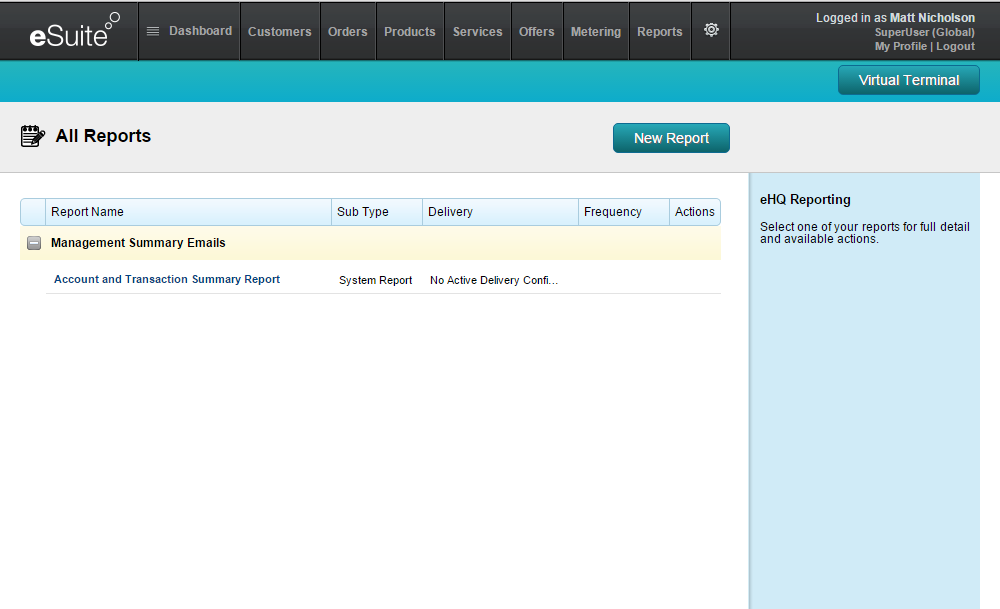Open the My Profile link
The width and height of the screenshot is (1000, 609).
(900, 47)
